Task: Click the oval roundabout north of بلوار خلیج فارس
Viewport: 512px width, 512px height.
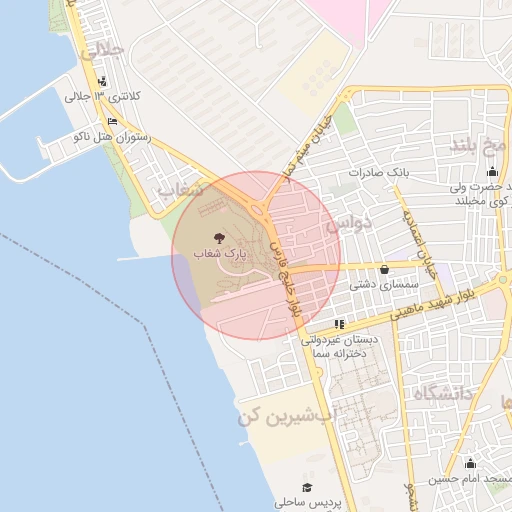Action: point(258,210)
